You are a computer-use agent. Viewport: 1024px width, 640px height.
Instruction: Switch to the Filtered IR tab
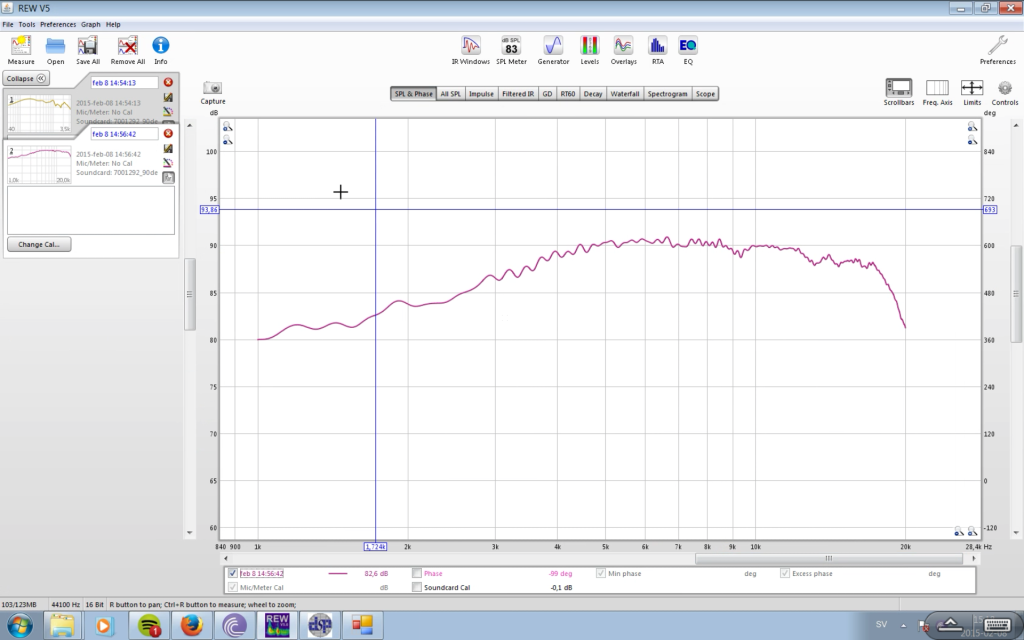click(518, 93)
